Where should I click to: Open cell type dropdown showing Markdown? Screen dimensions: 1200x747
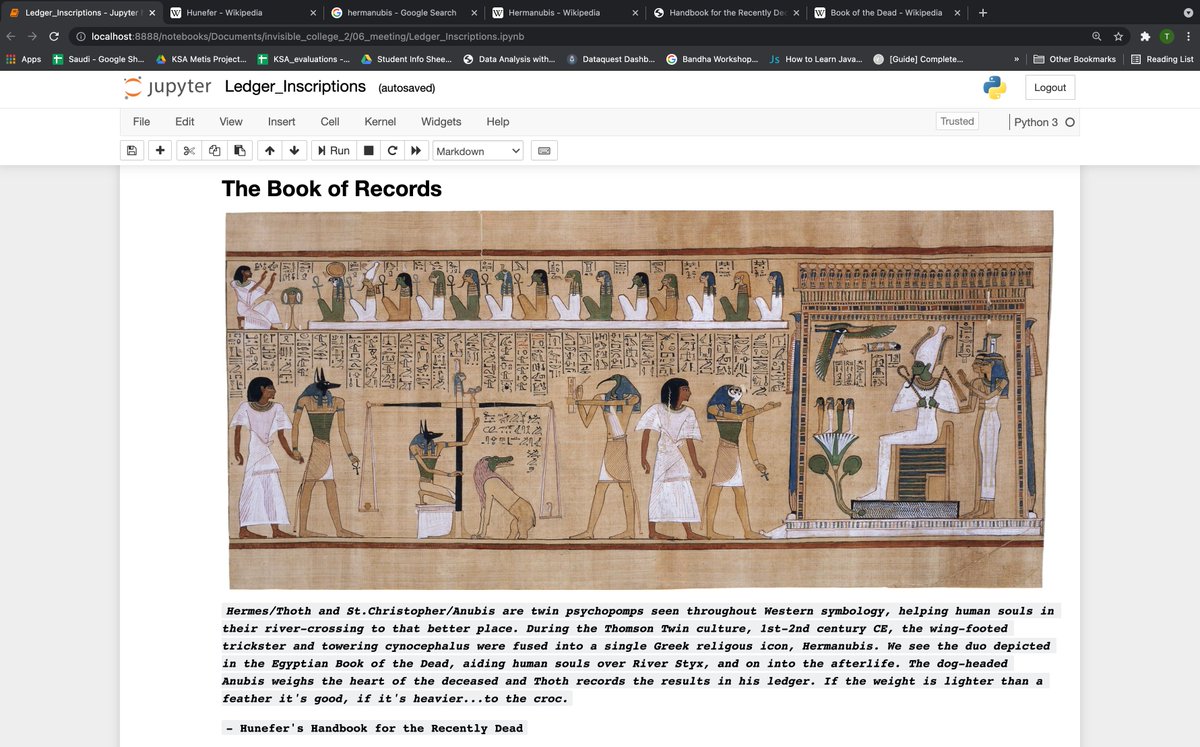point(478,151)
